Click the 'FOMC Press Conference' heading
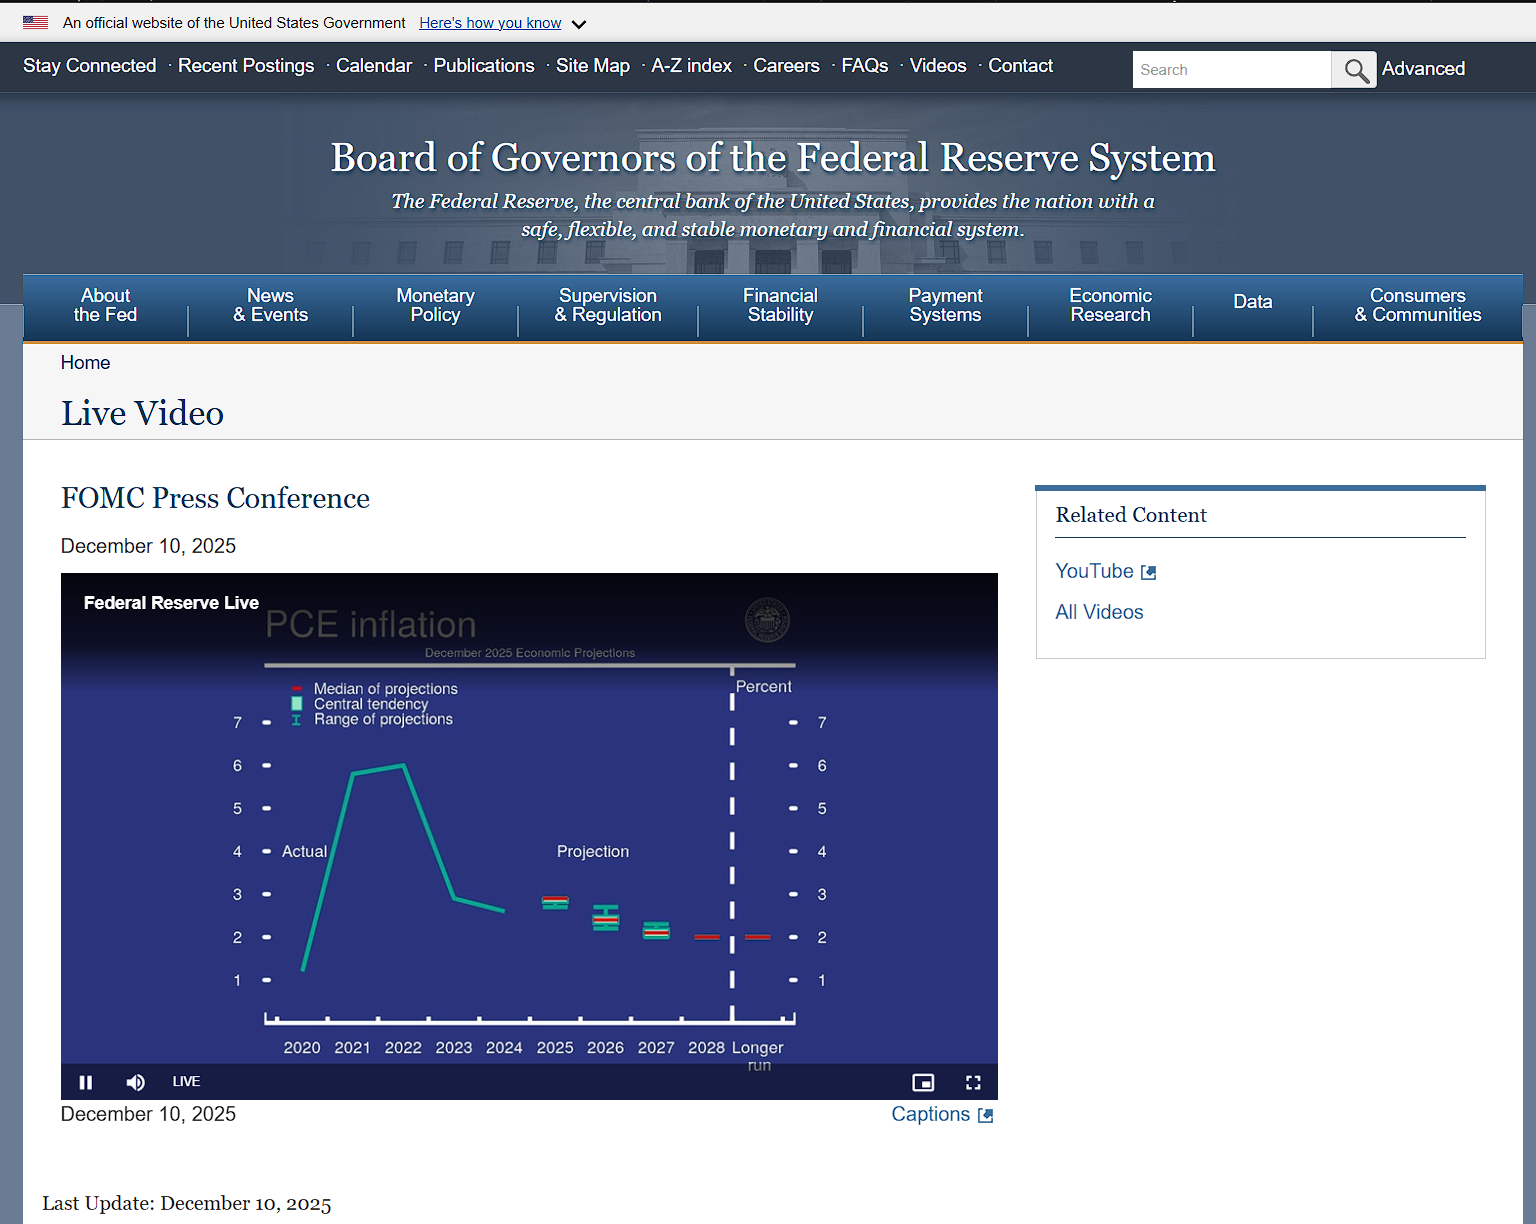Image resolution: width=1536 pixels, height=1224 pixels. tap(215, 498)
